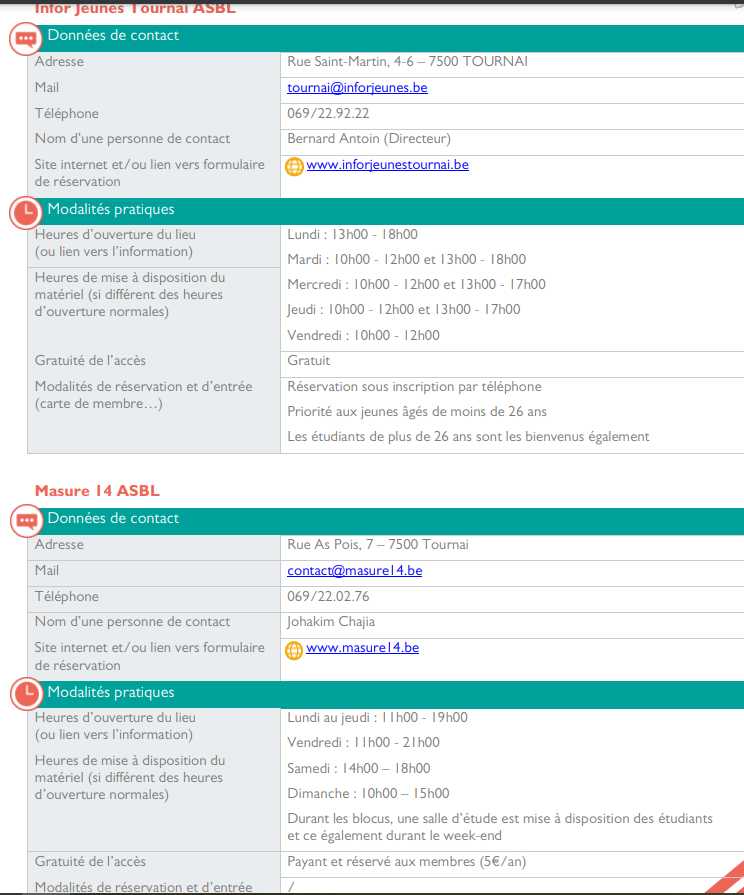
Task: Select the address Rue Saint-Martin, 4-6 – 7500 TOURNAI
Action: 407,61
